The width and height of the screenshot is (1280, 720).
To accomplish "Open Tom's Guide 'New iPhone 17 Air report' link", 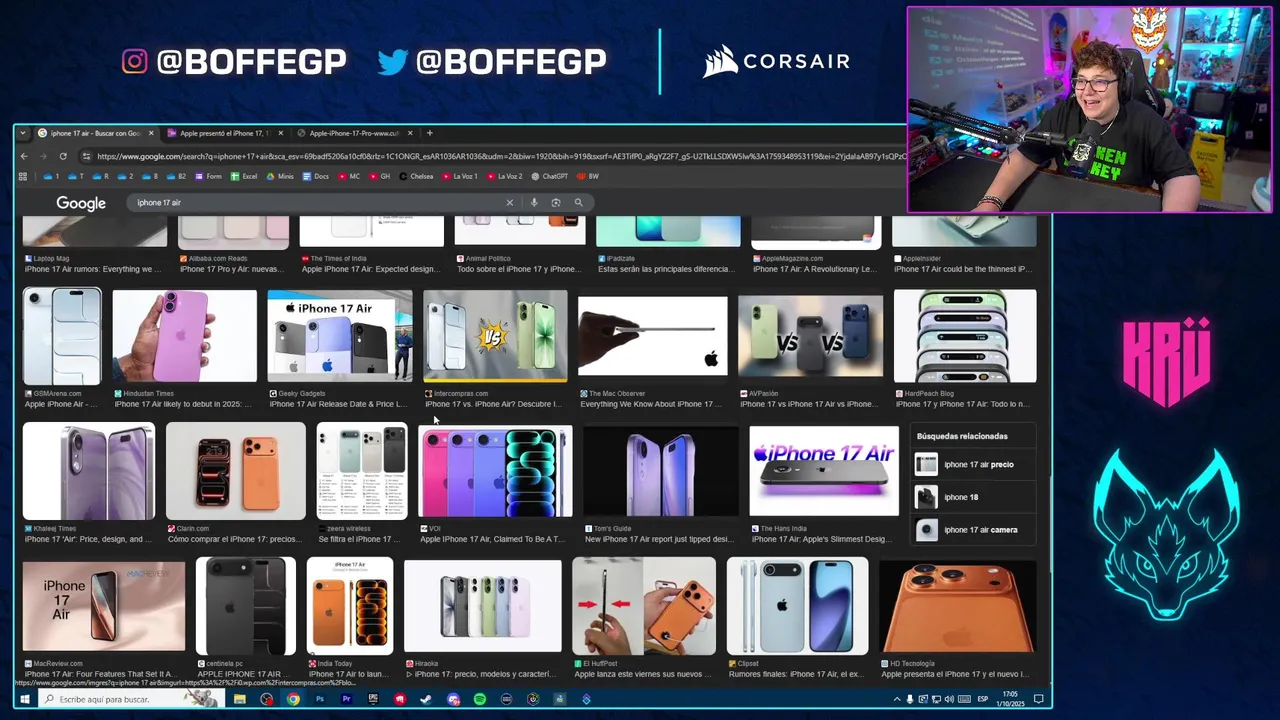I will pyautogui.click(x=659, y=539).
